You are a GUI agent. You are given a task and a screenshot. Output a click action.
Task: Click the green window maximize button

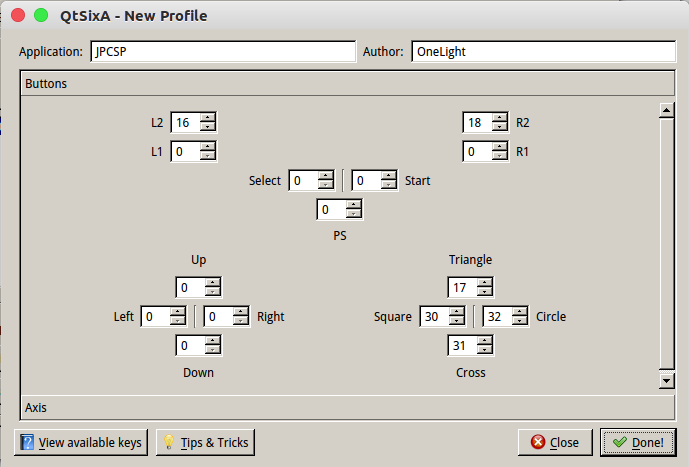coord(40,16)
